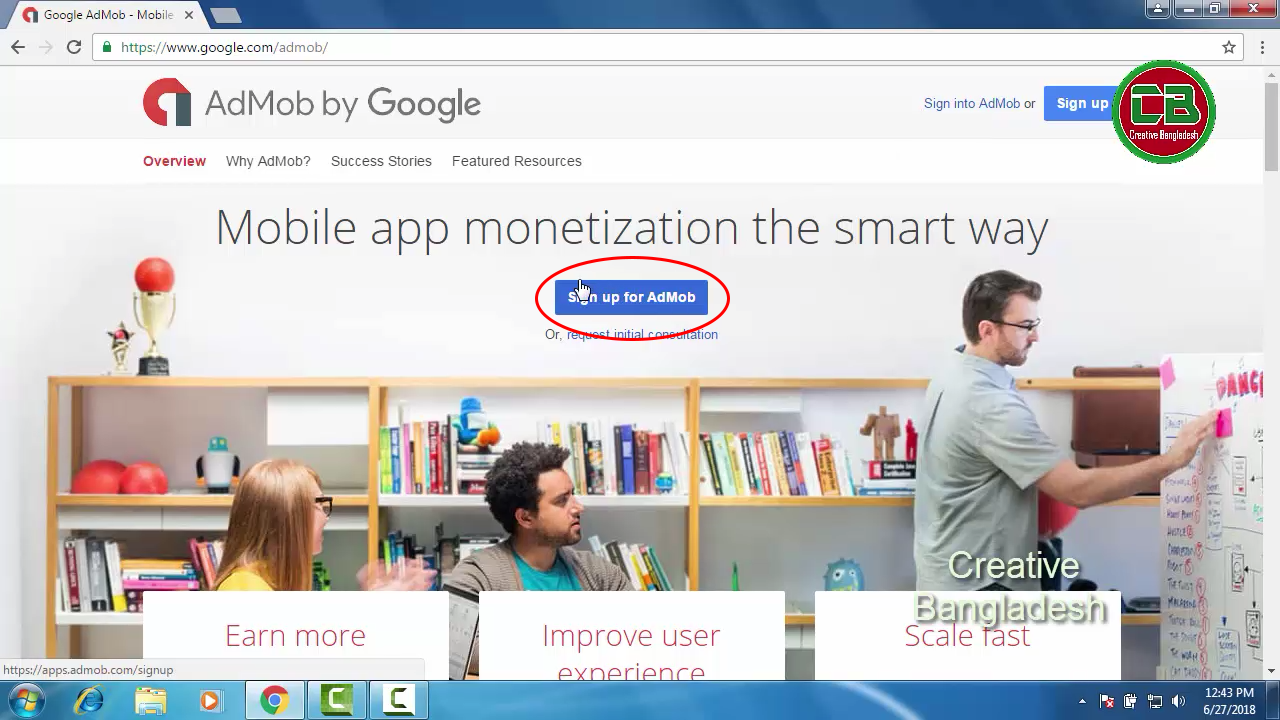Open Action Center flag in tray
This screenshot has width=1280, height=720.
tap(1107, 701)
